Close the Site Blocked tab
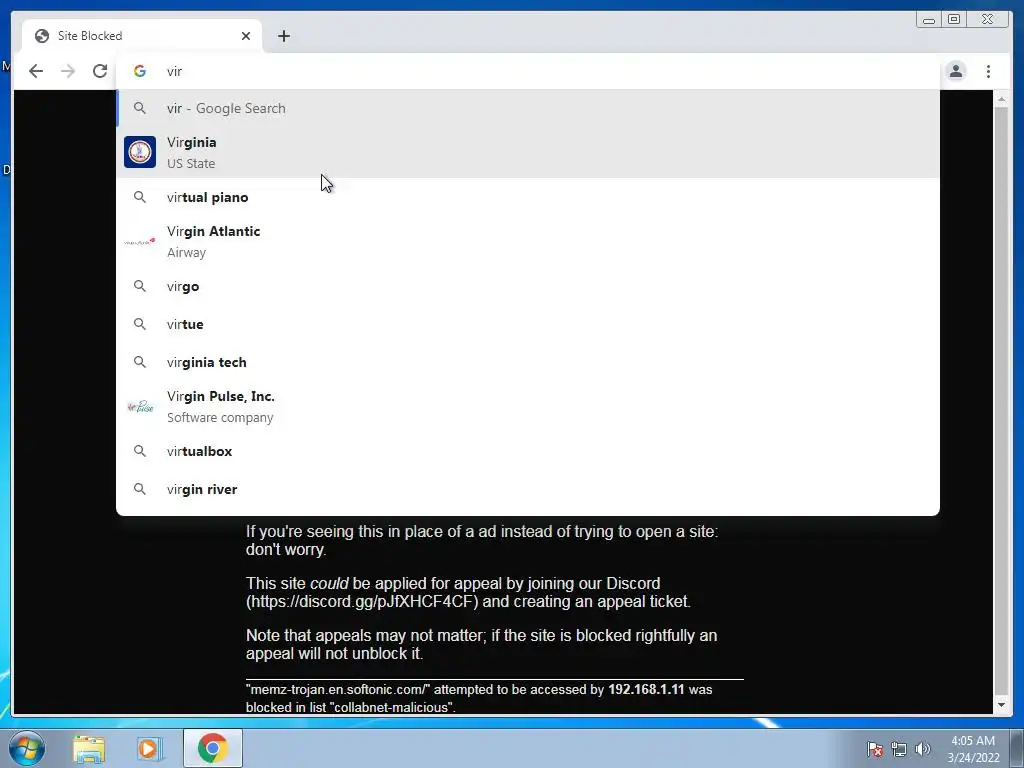1024x768 pixels. [x=246, y=36]
